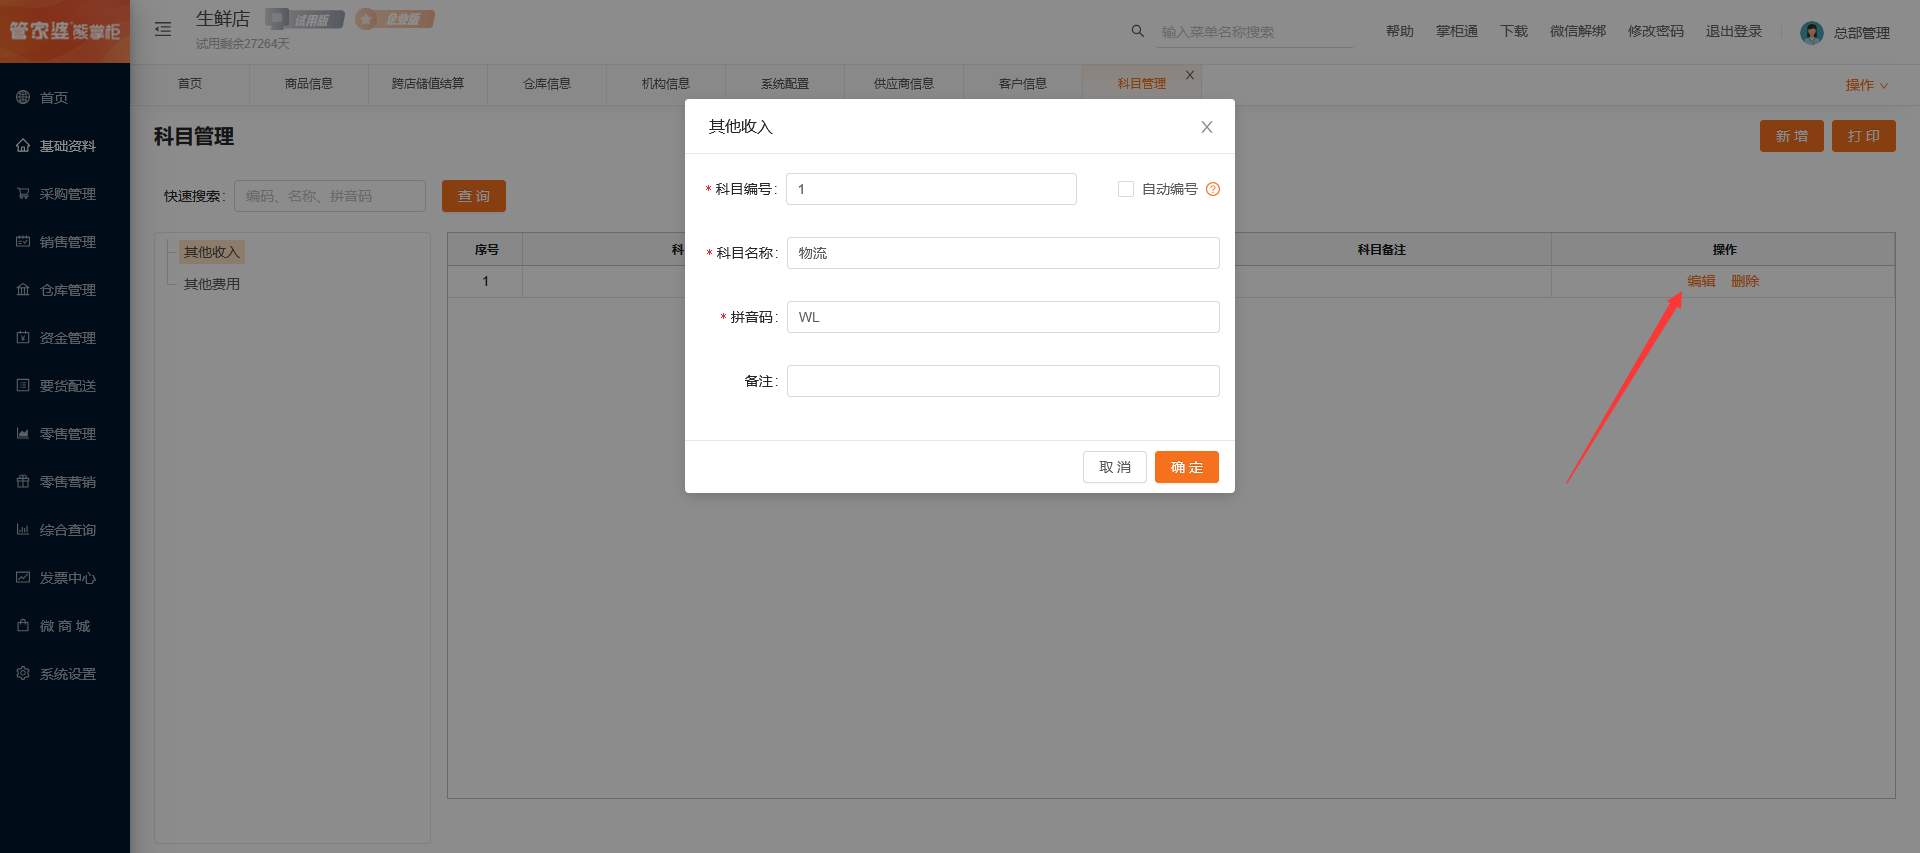1920x853 pixels.
Task: Click the 编辑 link in row 1
Action: pos(1701,281)
